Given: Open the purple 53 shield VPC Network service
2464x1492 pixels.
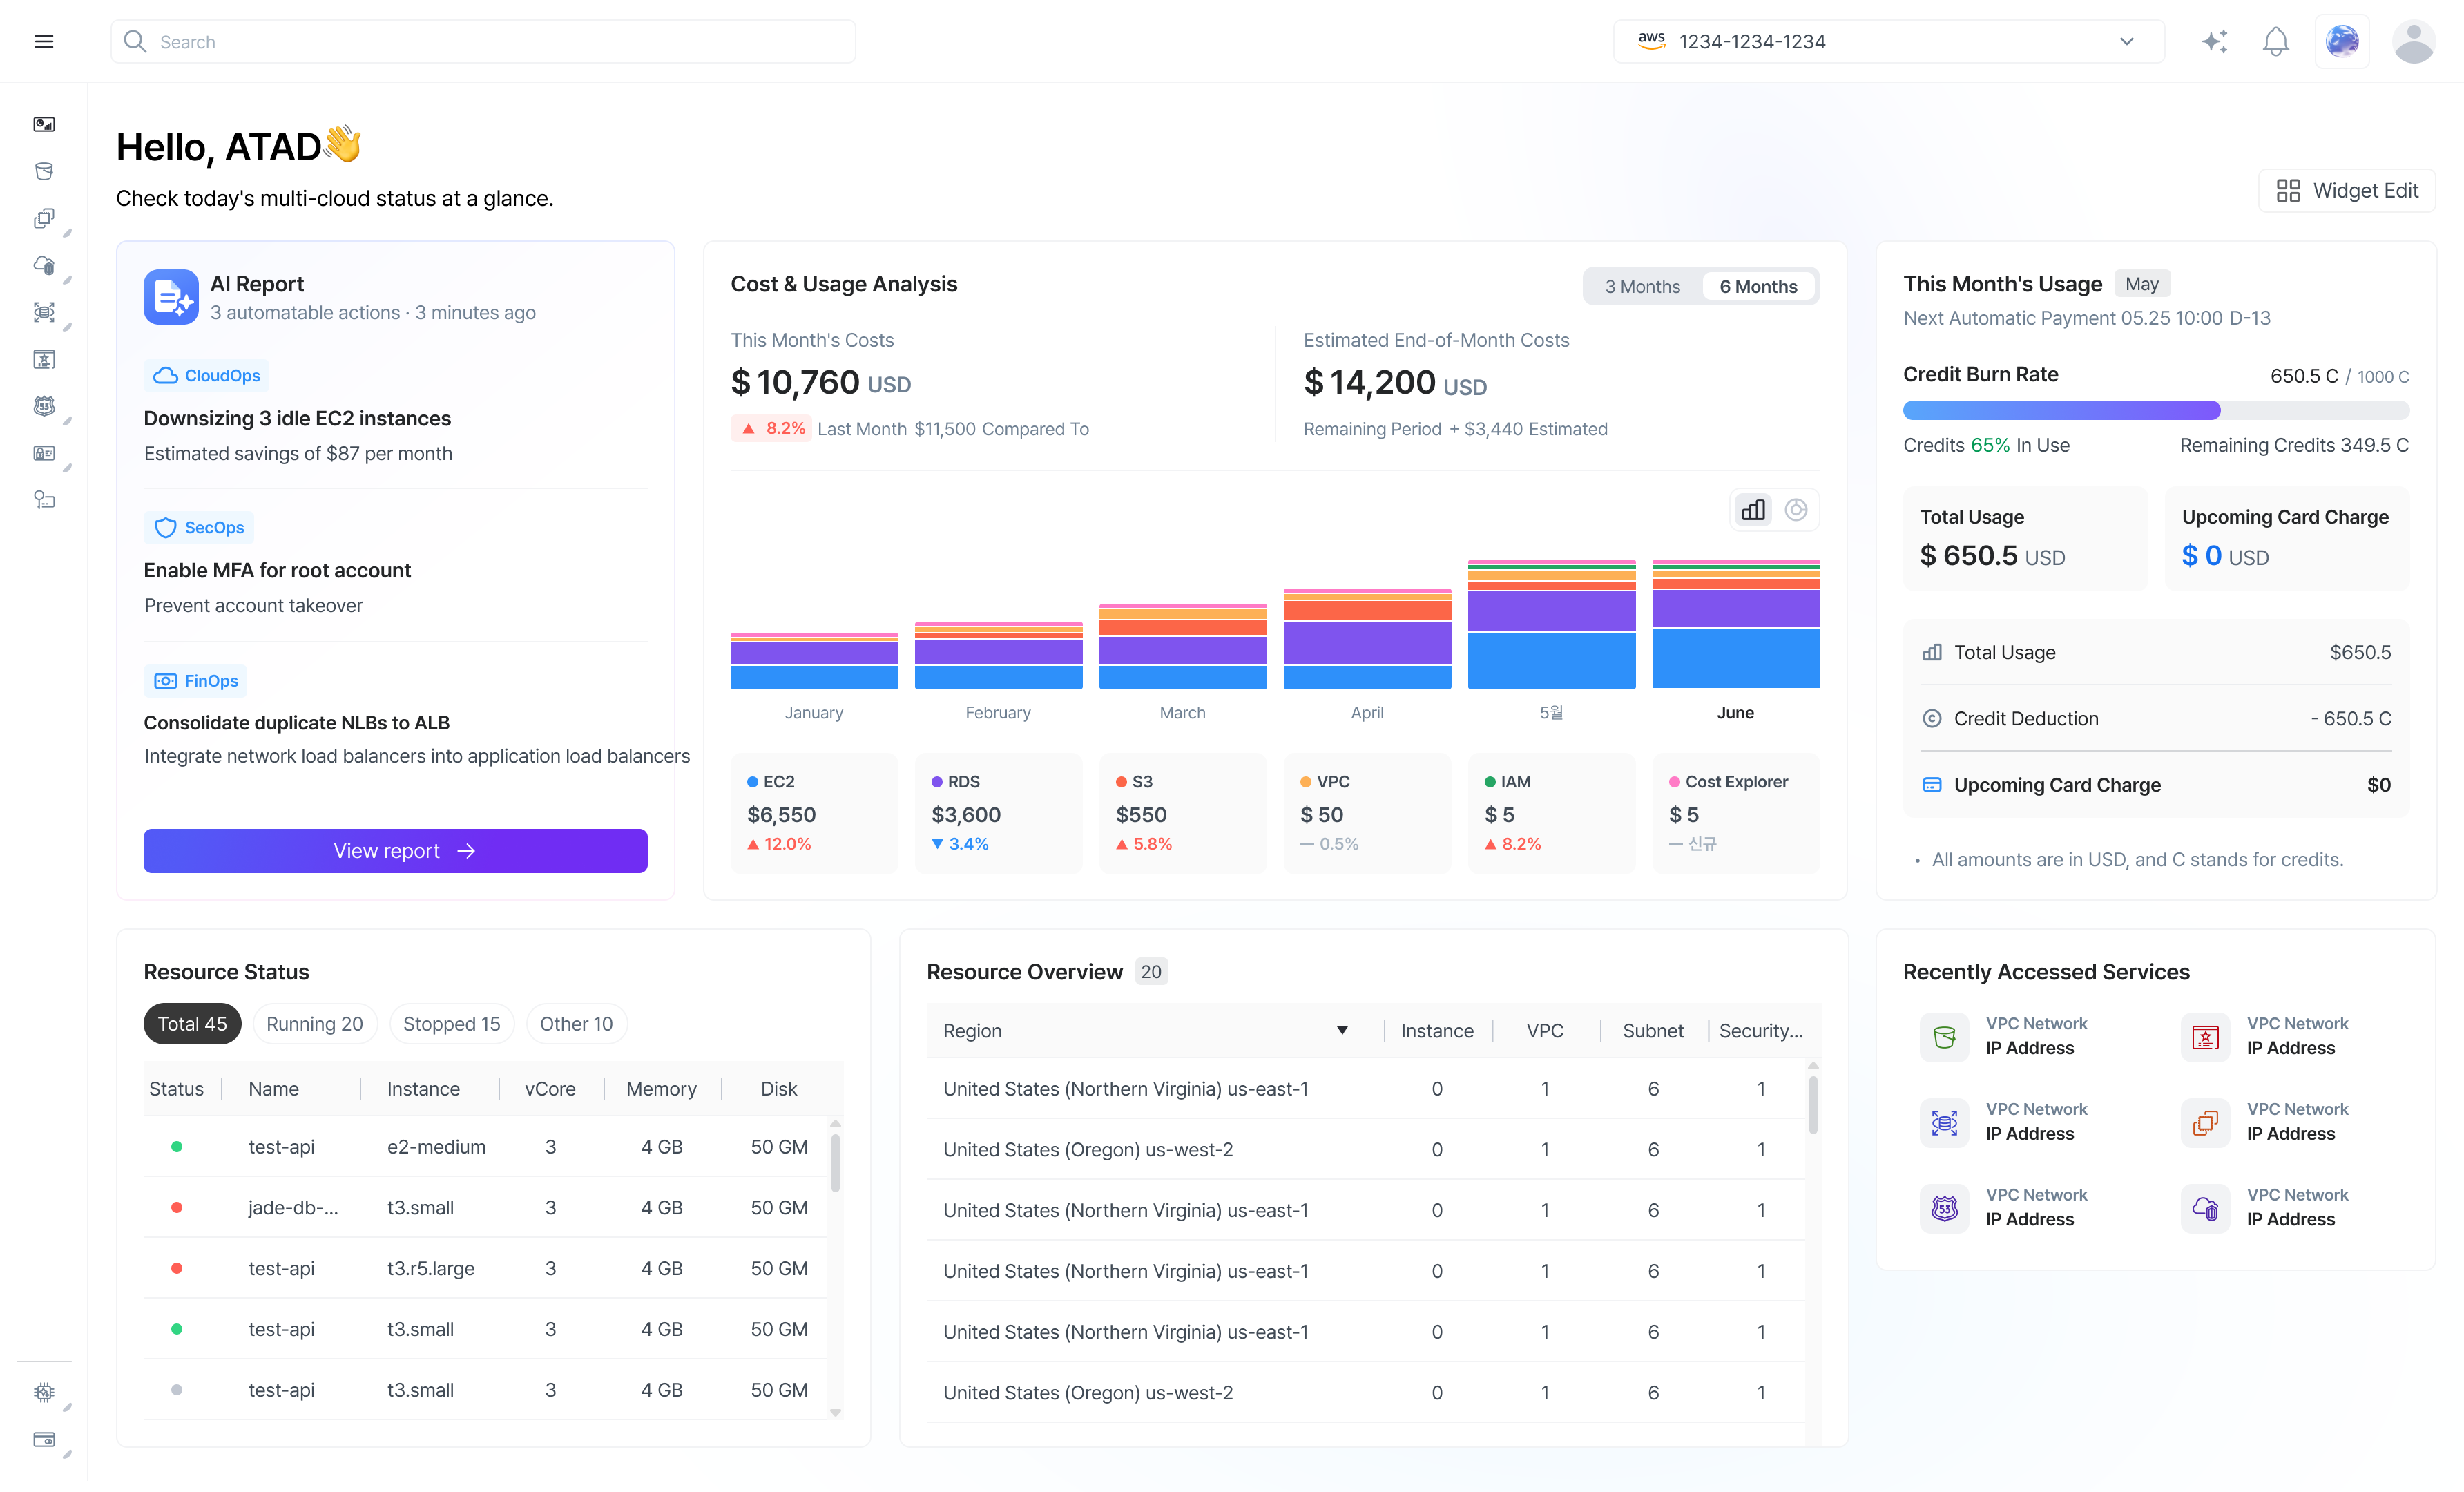Looking at the screenshot, I should click(x=1944, y=1208).
